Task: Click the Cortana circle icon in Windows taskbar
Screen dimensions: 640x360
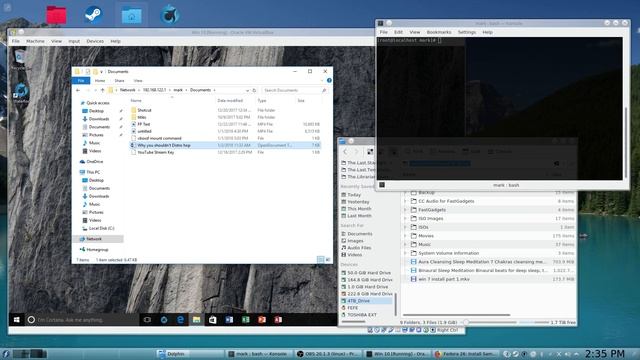Action: 31,320
